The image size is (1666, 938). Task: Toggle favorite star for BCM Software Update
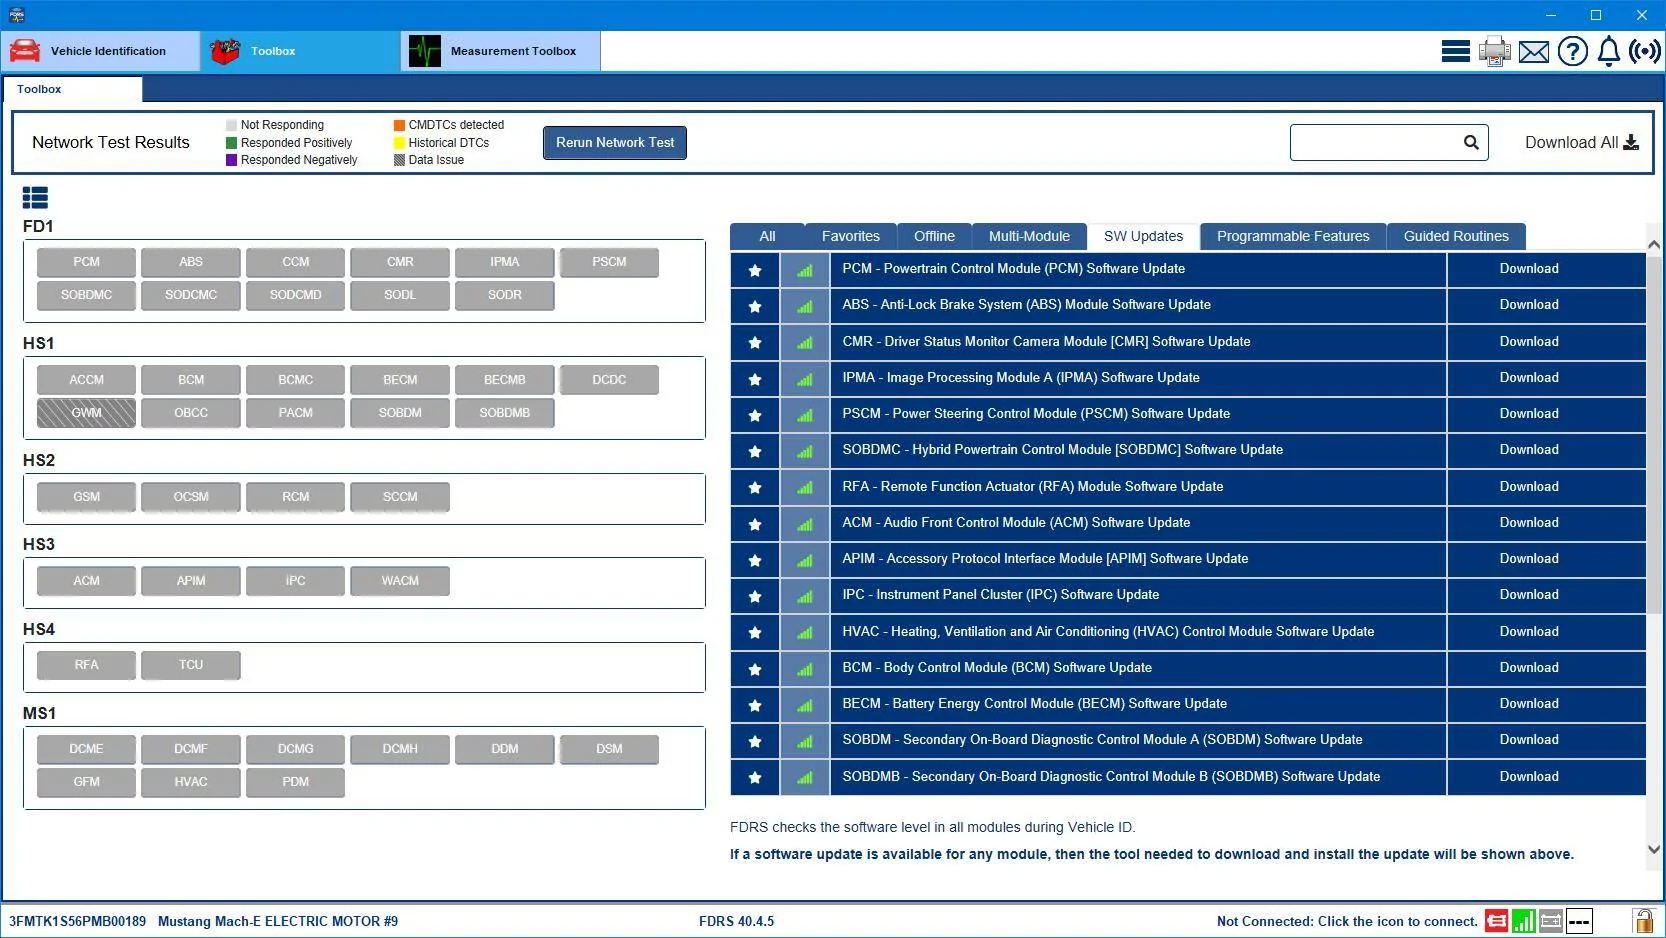pyautogui.click(x=755, y=669)
